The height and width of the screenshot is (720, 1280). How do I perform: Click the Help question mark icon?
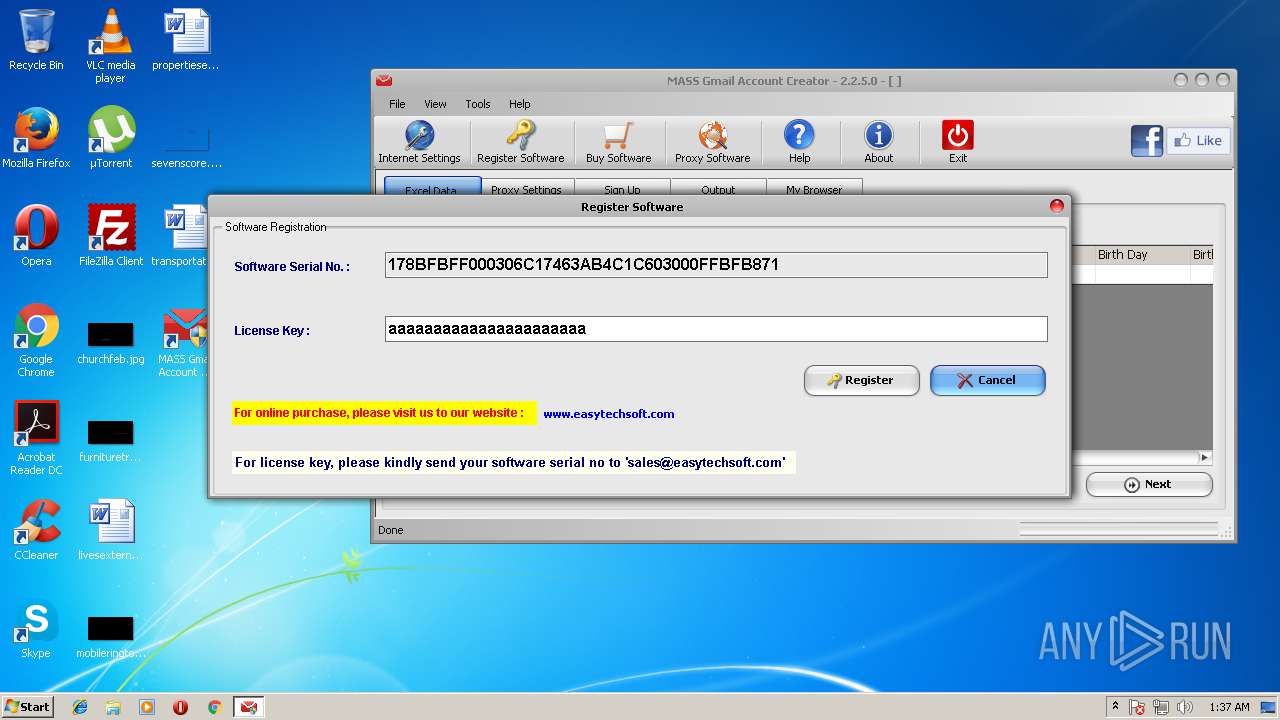pyautogui.click(x=799, y=142)
